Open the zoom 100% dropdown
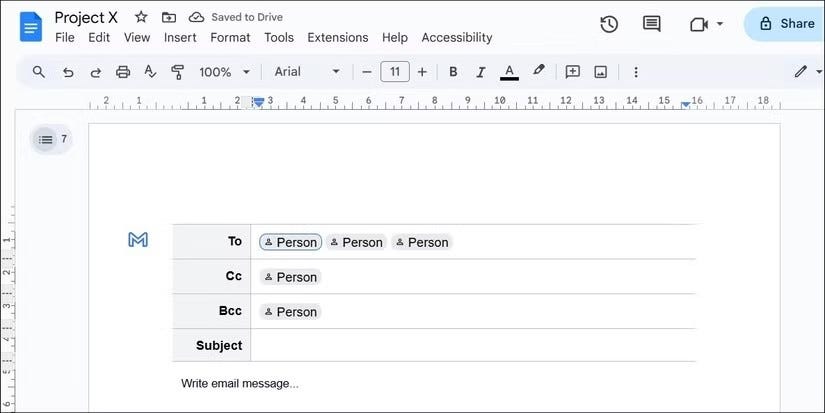Viewport: 825px width, 413px height. pos(224,72)
